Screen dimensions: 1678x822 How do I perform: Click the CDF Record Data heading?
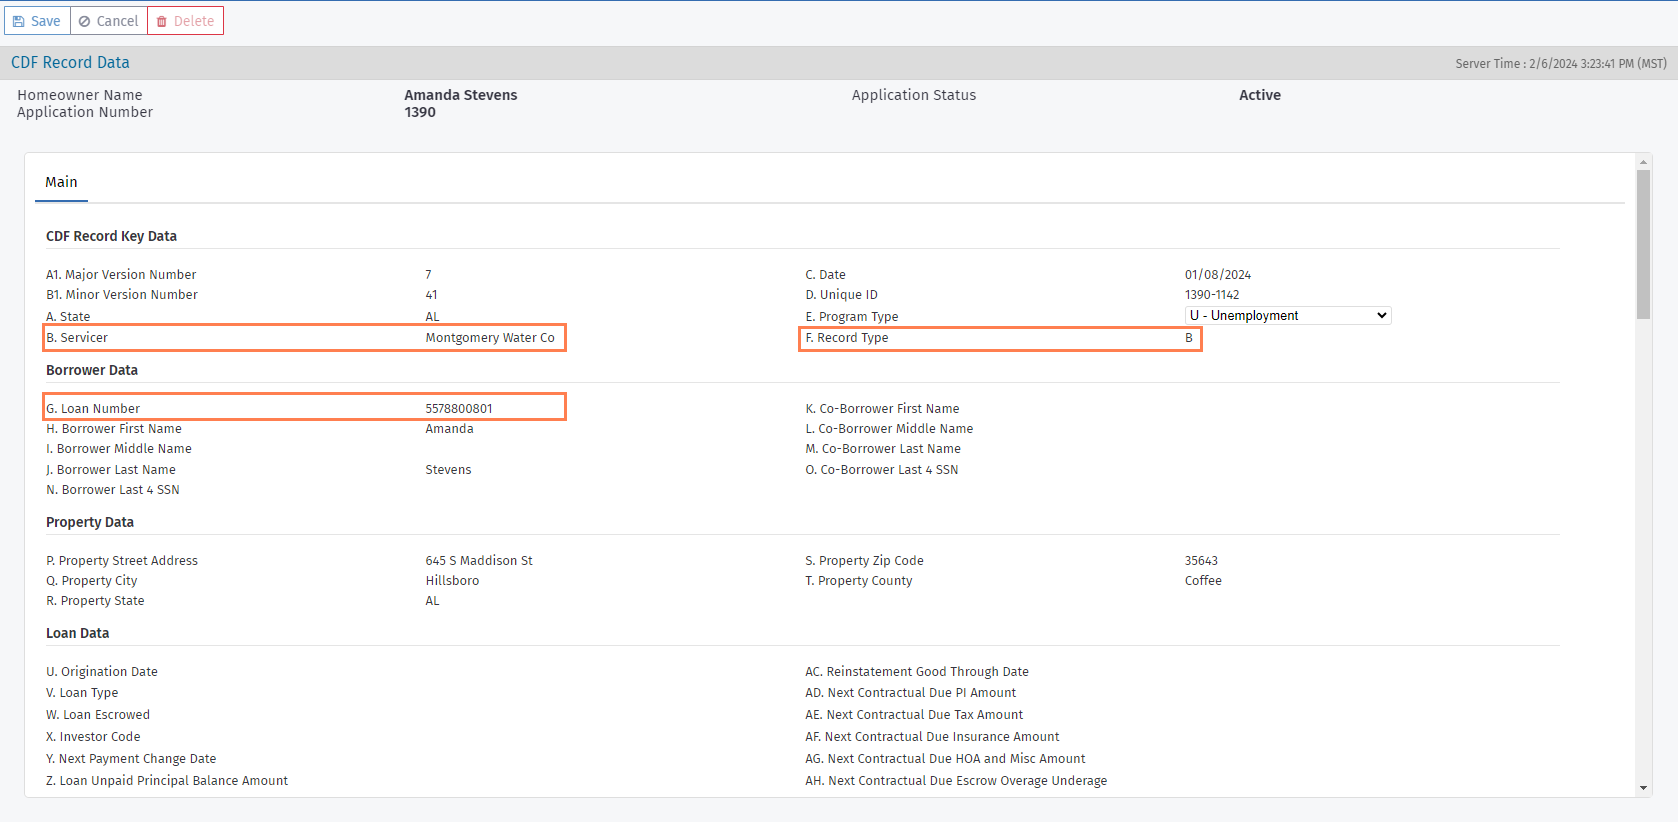70,62
